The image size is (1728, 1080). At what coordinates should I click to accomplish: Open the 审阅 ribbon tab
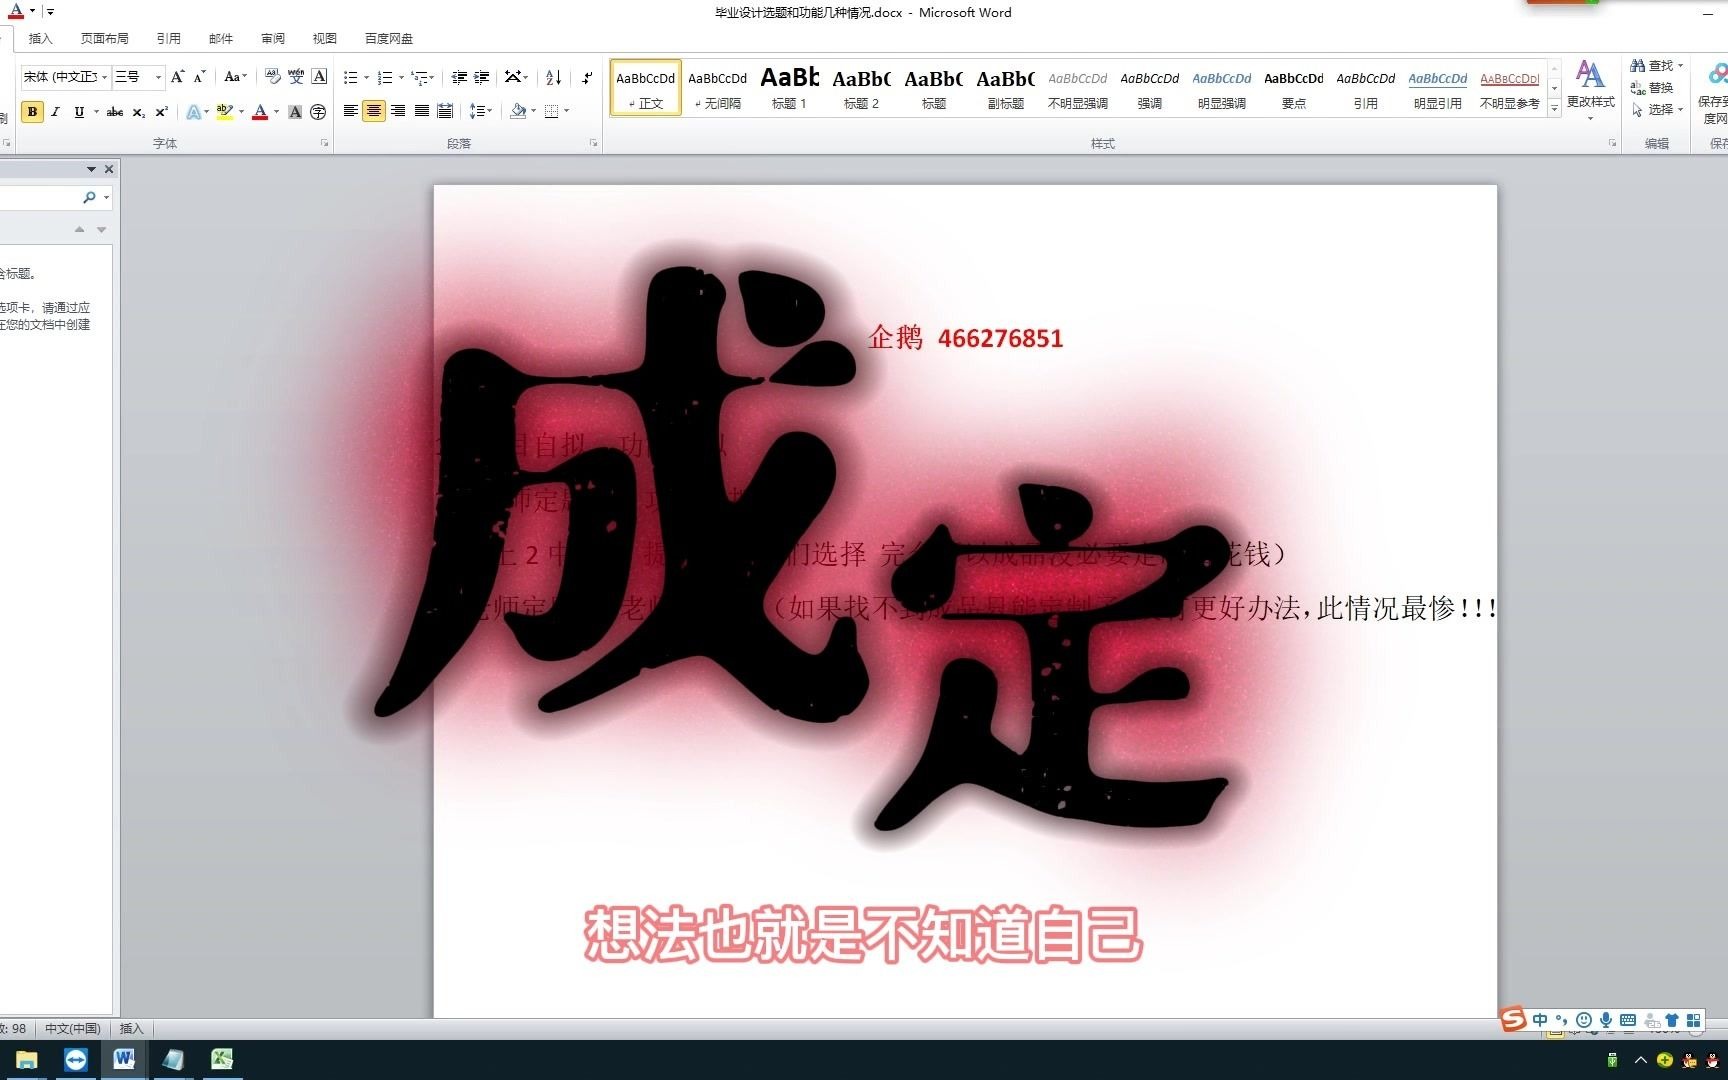[x=272, y=38]
